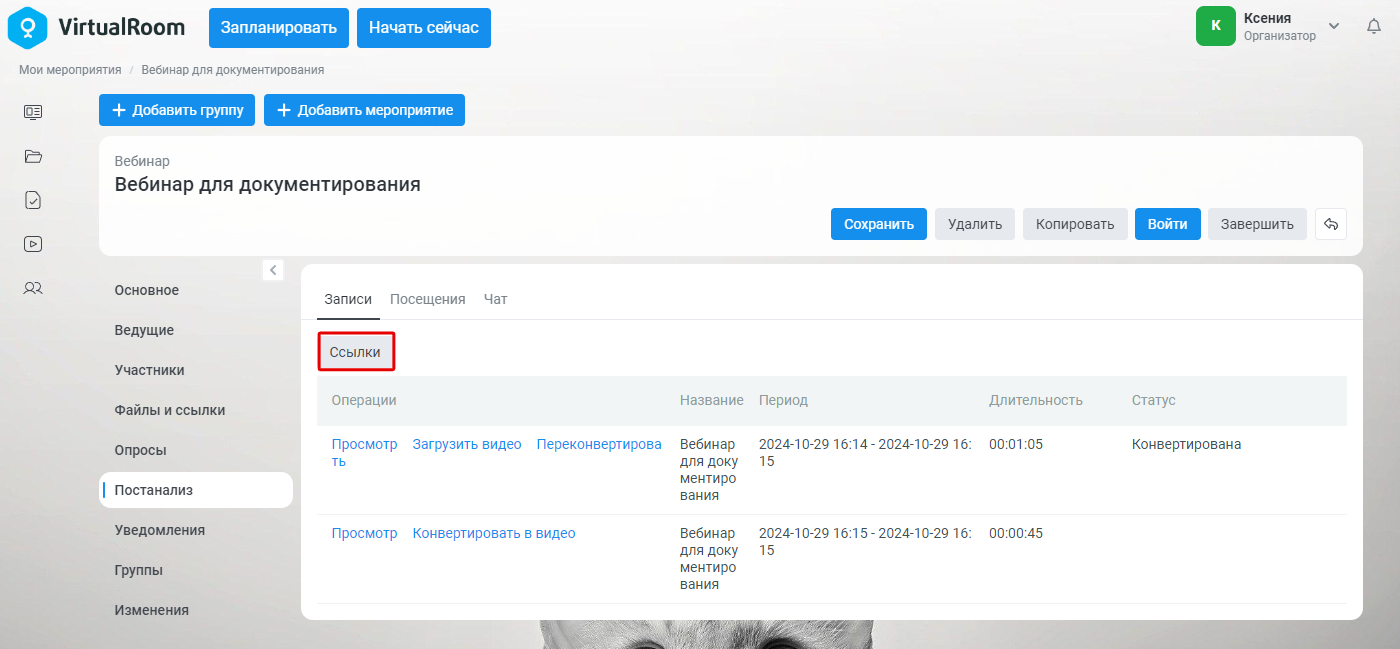Switch to the Посещения tab

point(428,299)
